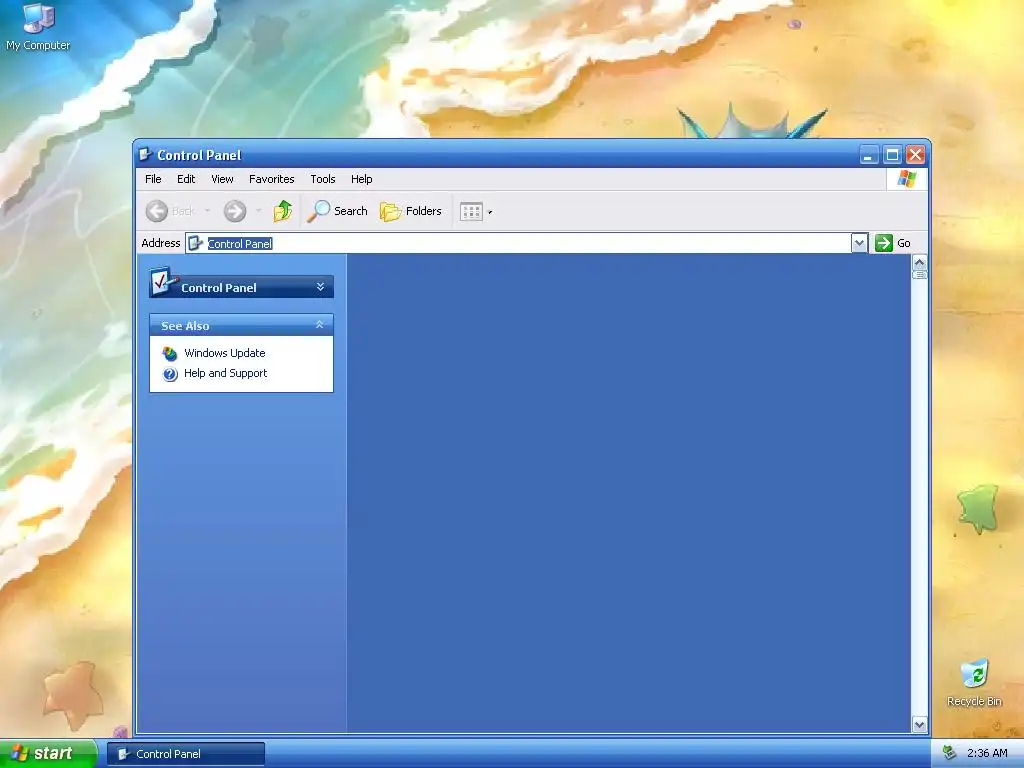Select the My Computer desktop icon
This screenshot has height=768, width=1024.
38,27
